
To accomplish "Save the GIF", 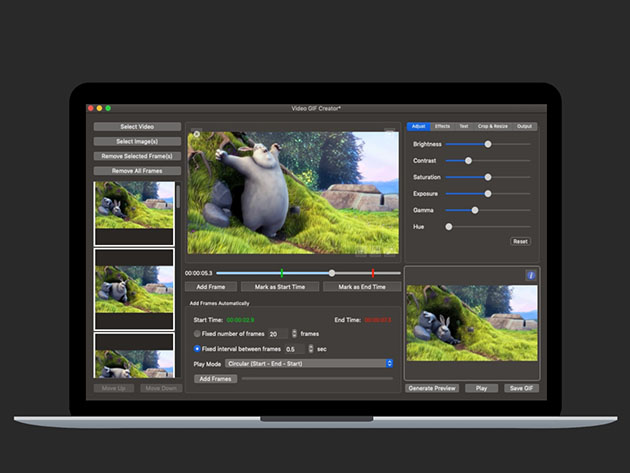I will point(522,388).
